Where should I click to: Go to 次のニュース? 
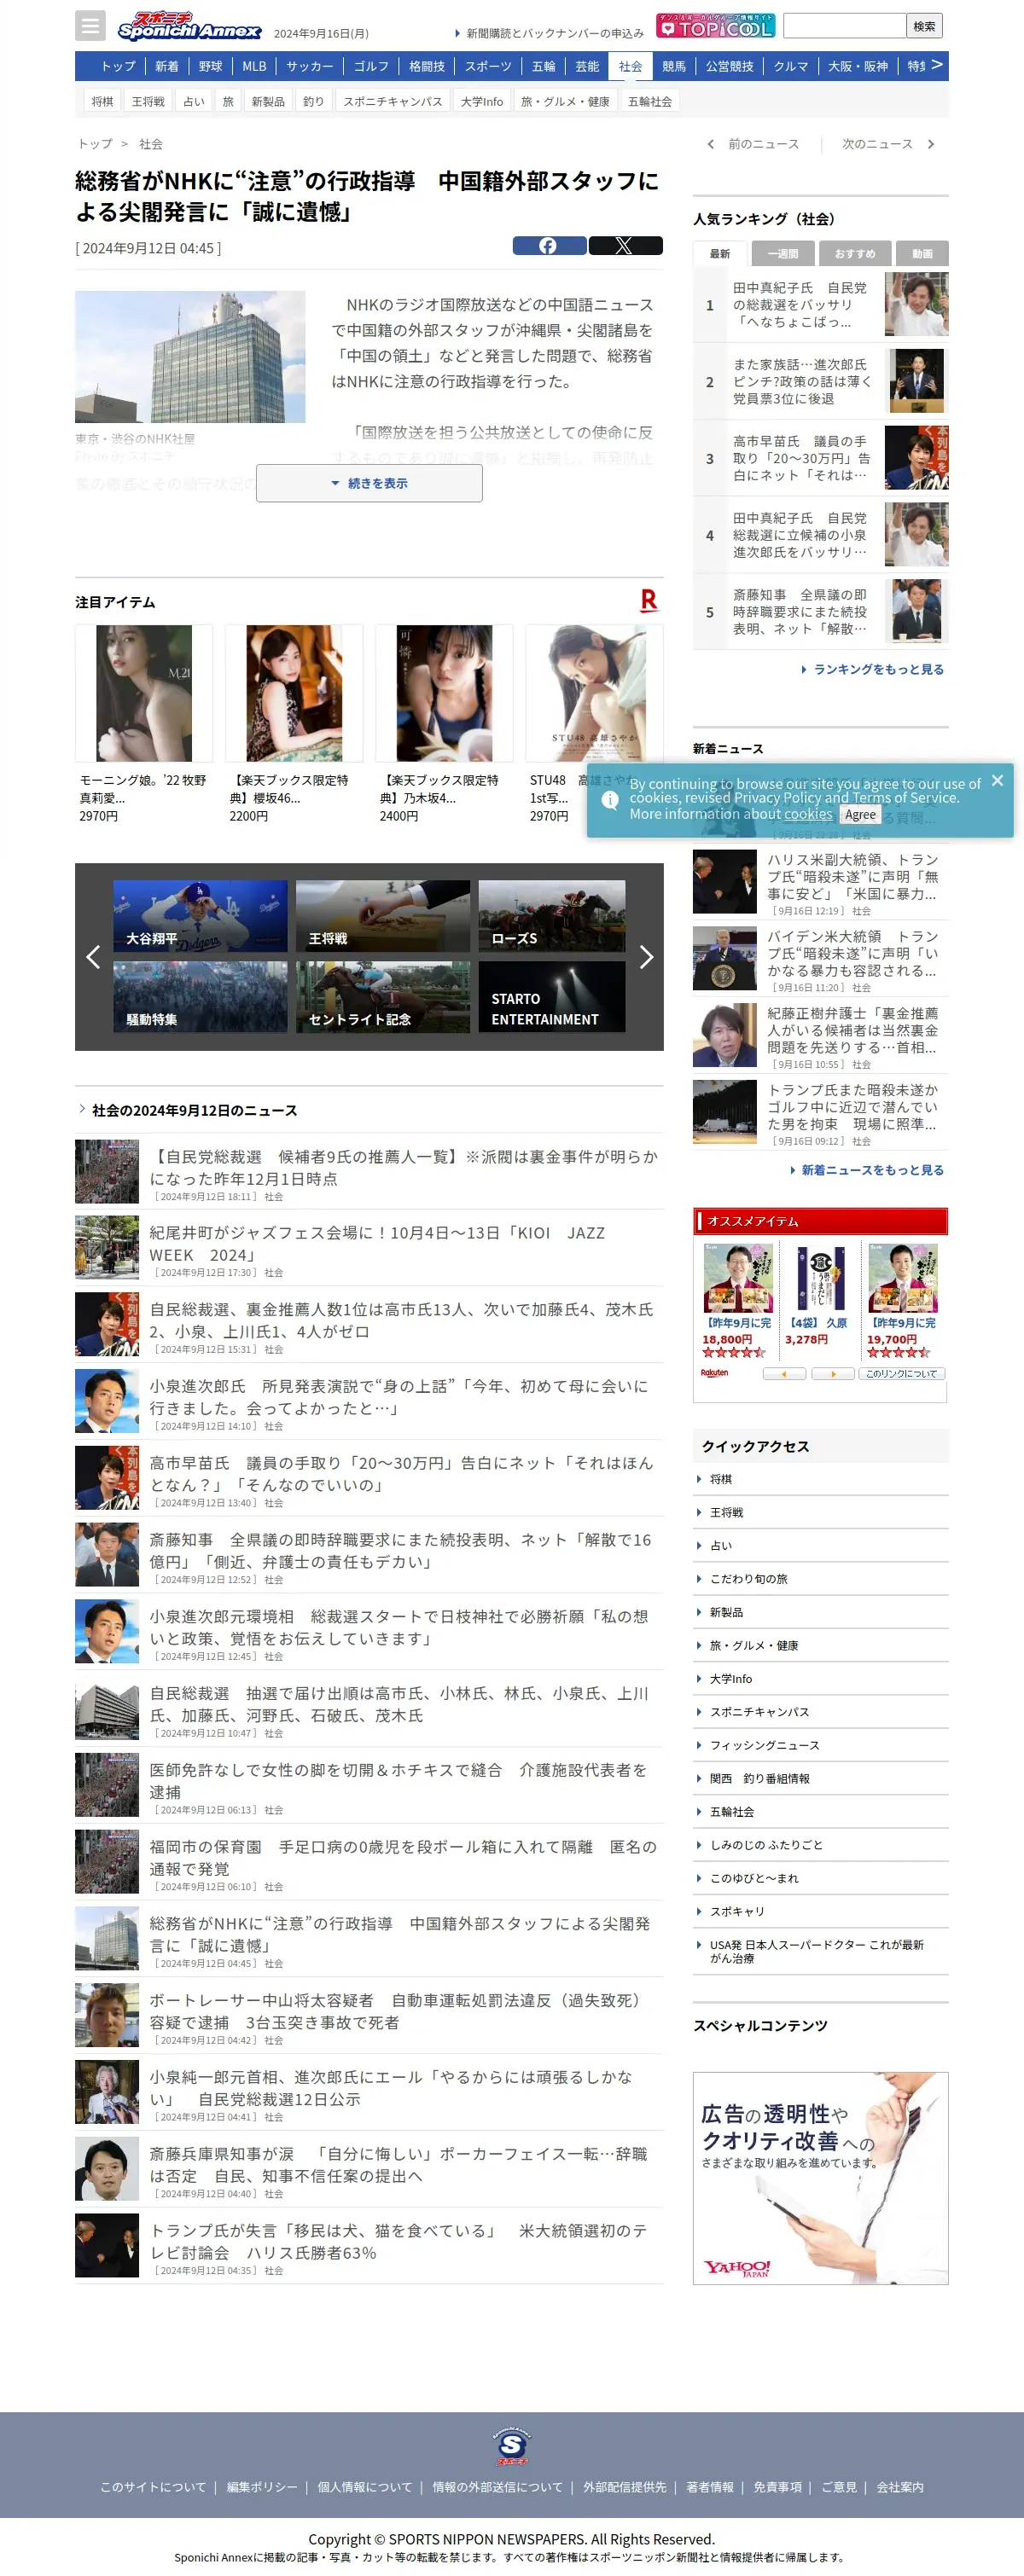[888, 144]
